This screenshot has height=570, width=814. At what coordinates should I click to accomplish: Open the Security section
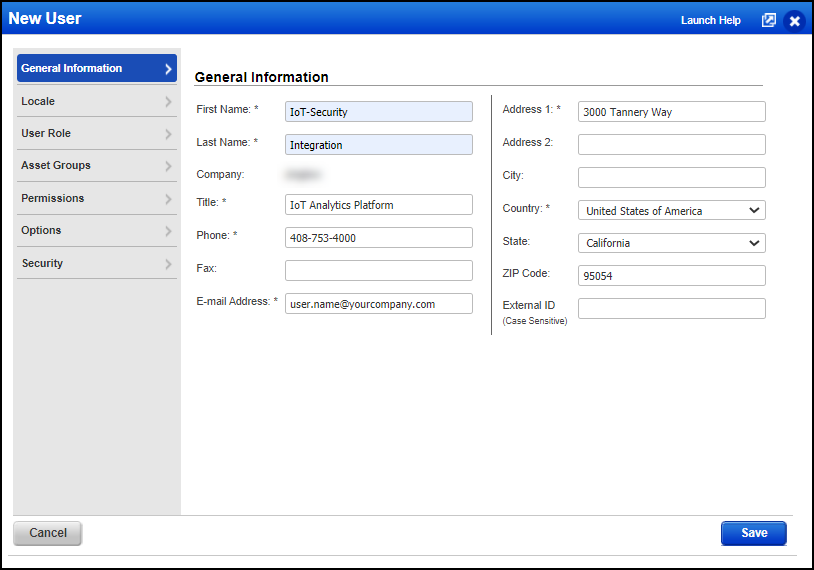pyautogui.click(x=96, y=263)
